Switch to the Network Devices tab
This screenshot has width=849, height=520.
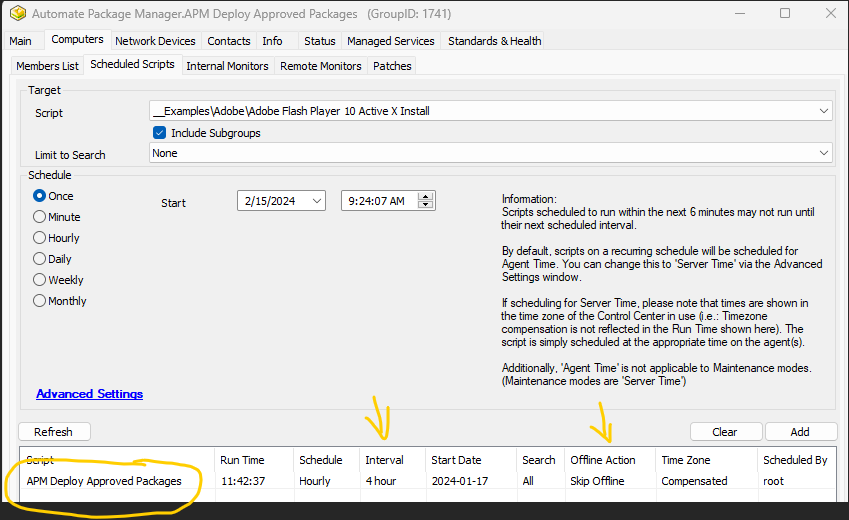pos(155,41)
